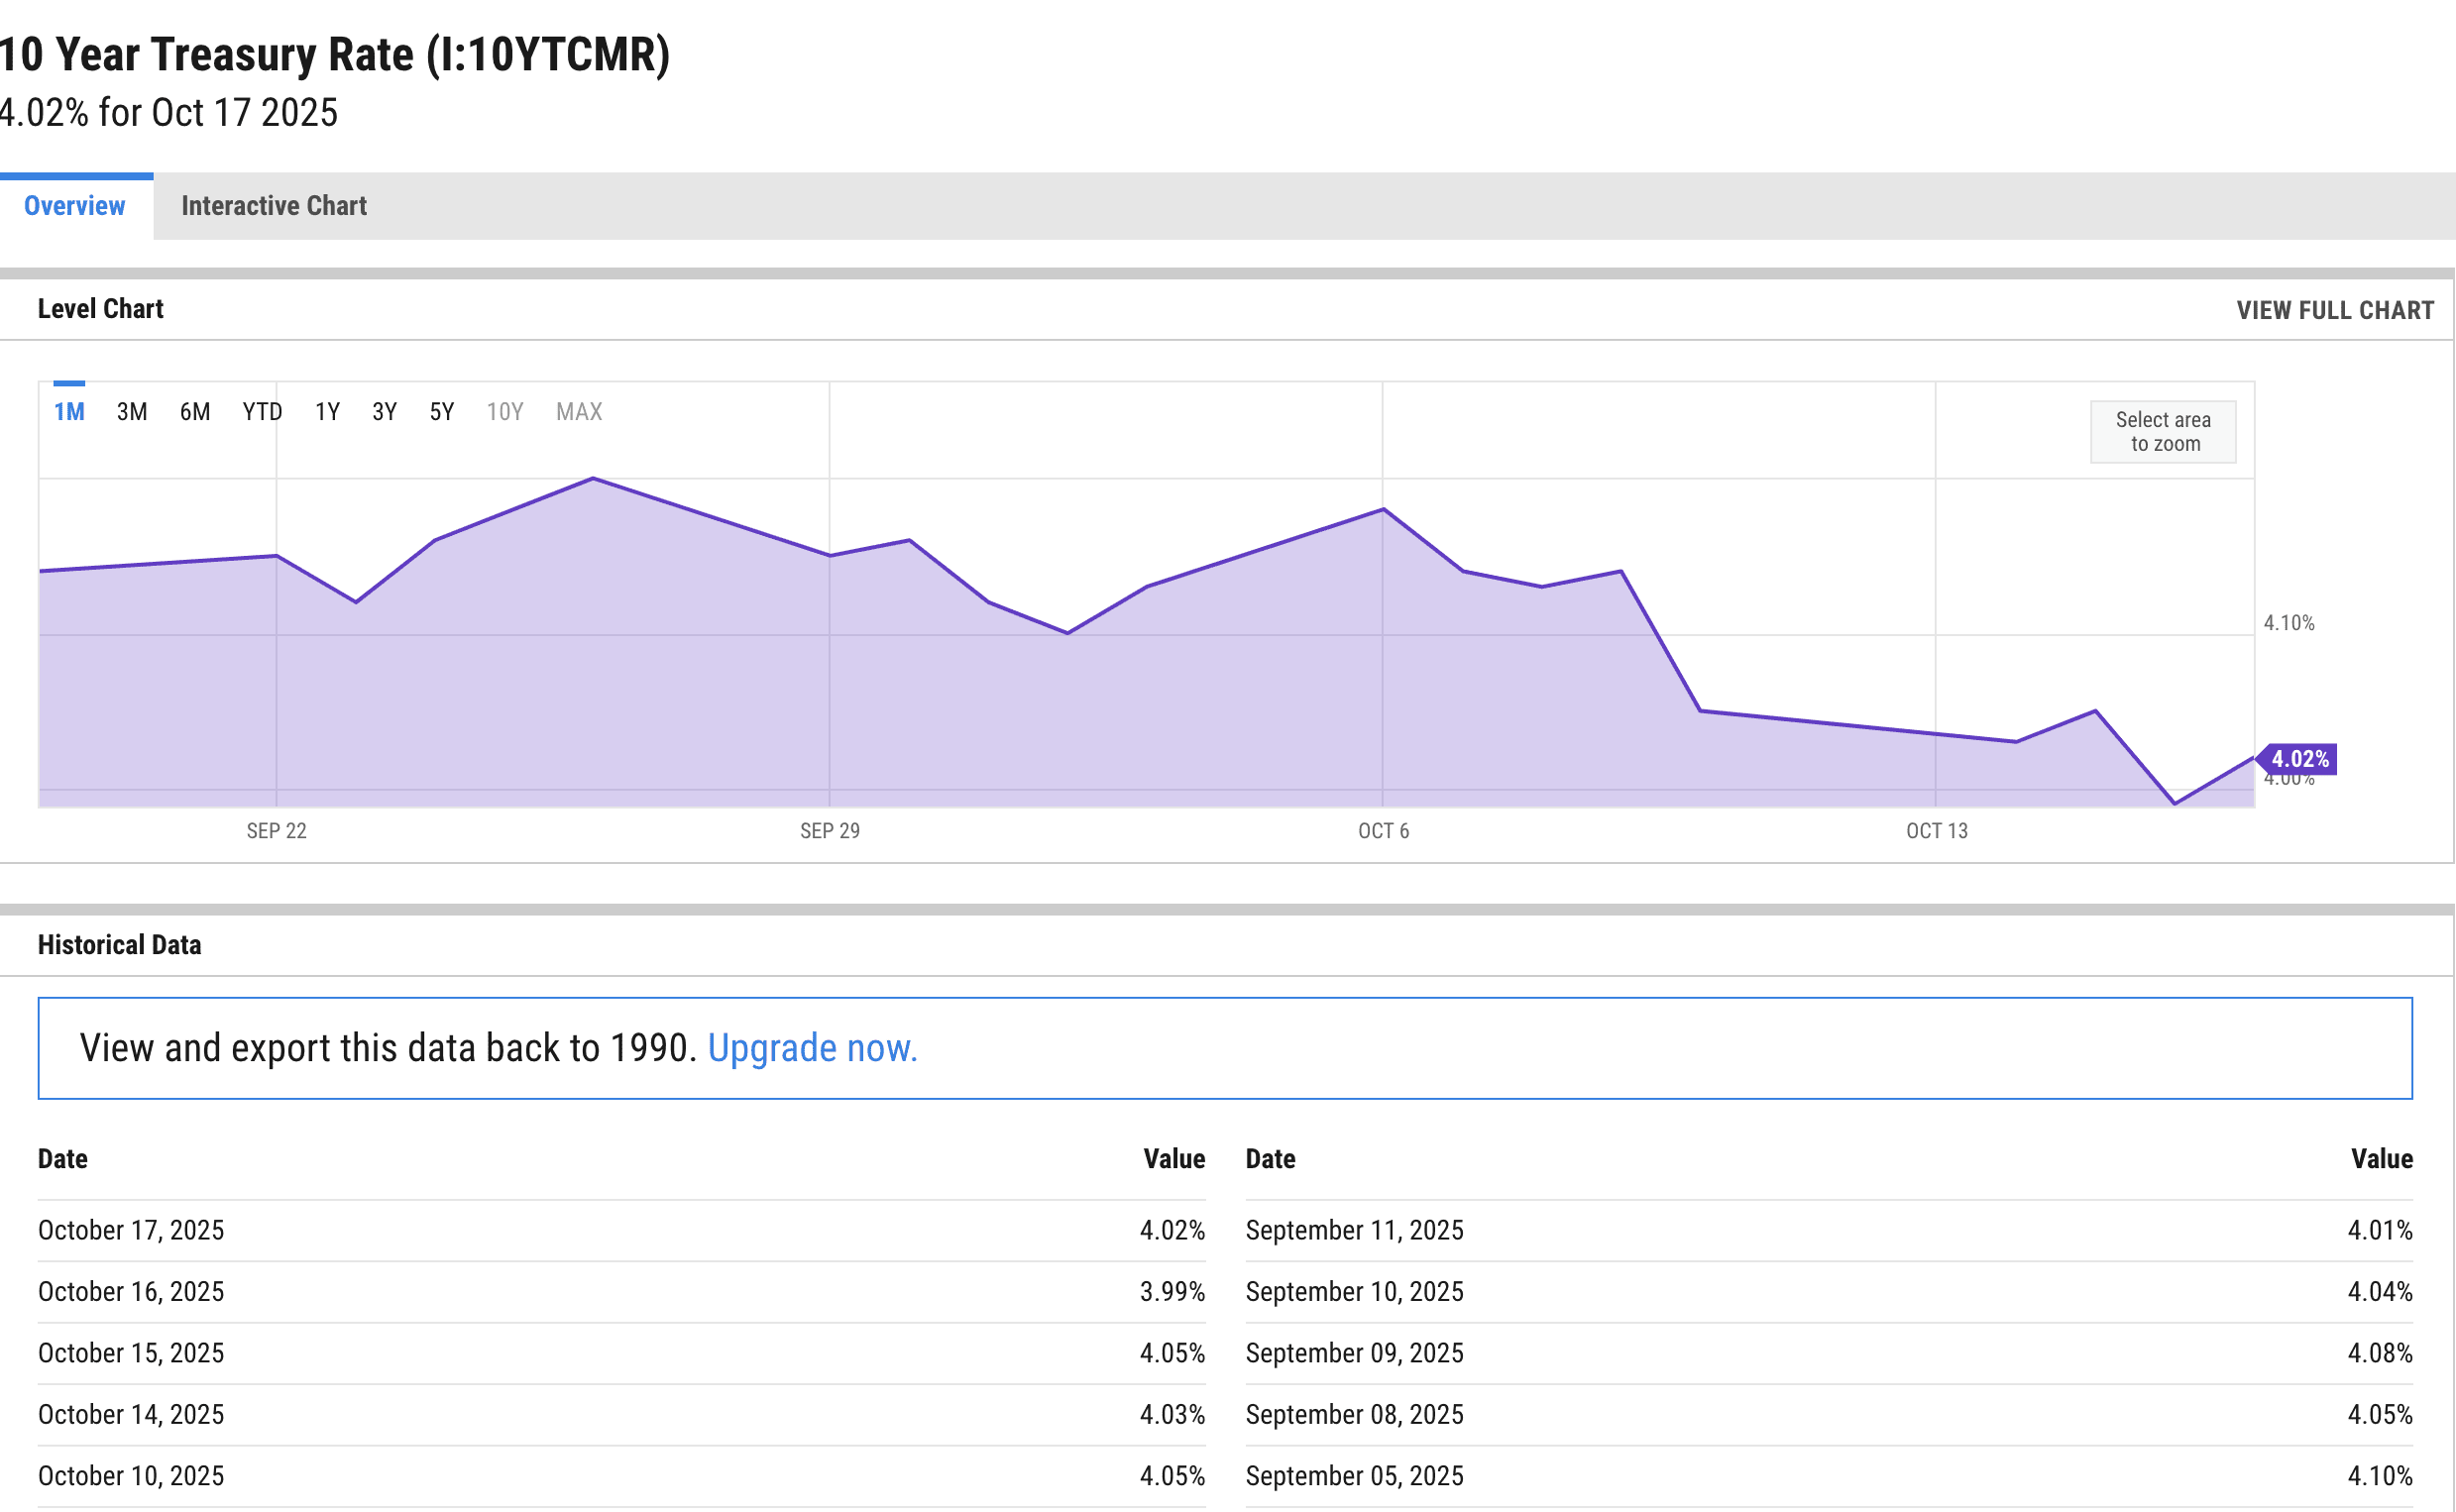Click the September 11, 2025 row
This screenshot has width=2456, height=1512.
[x=1354, y=1230]
